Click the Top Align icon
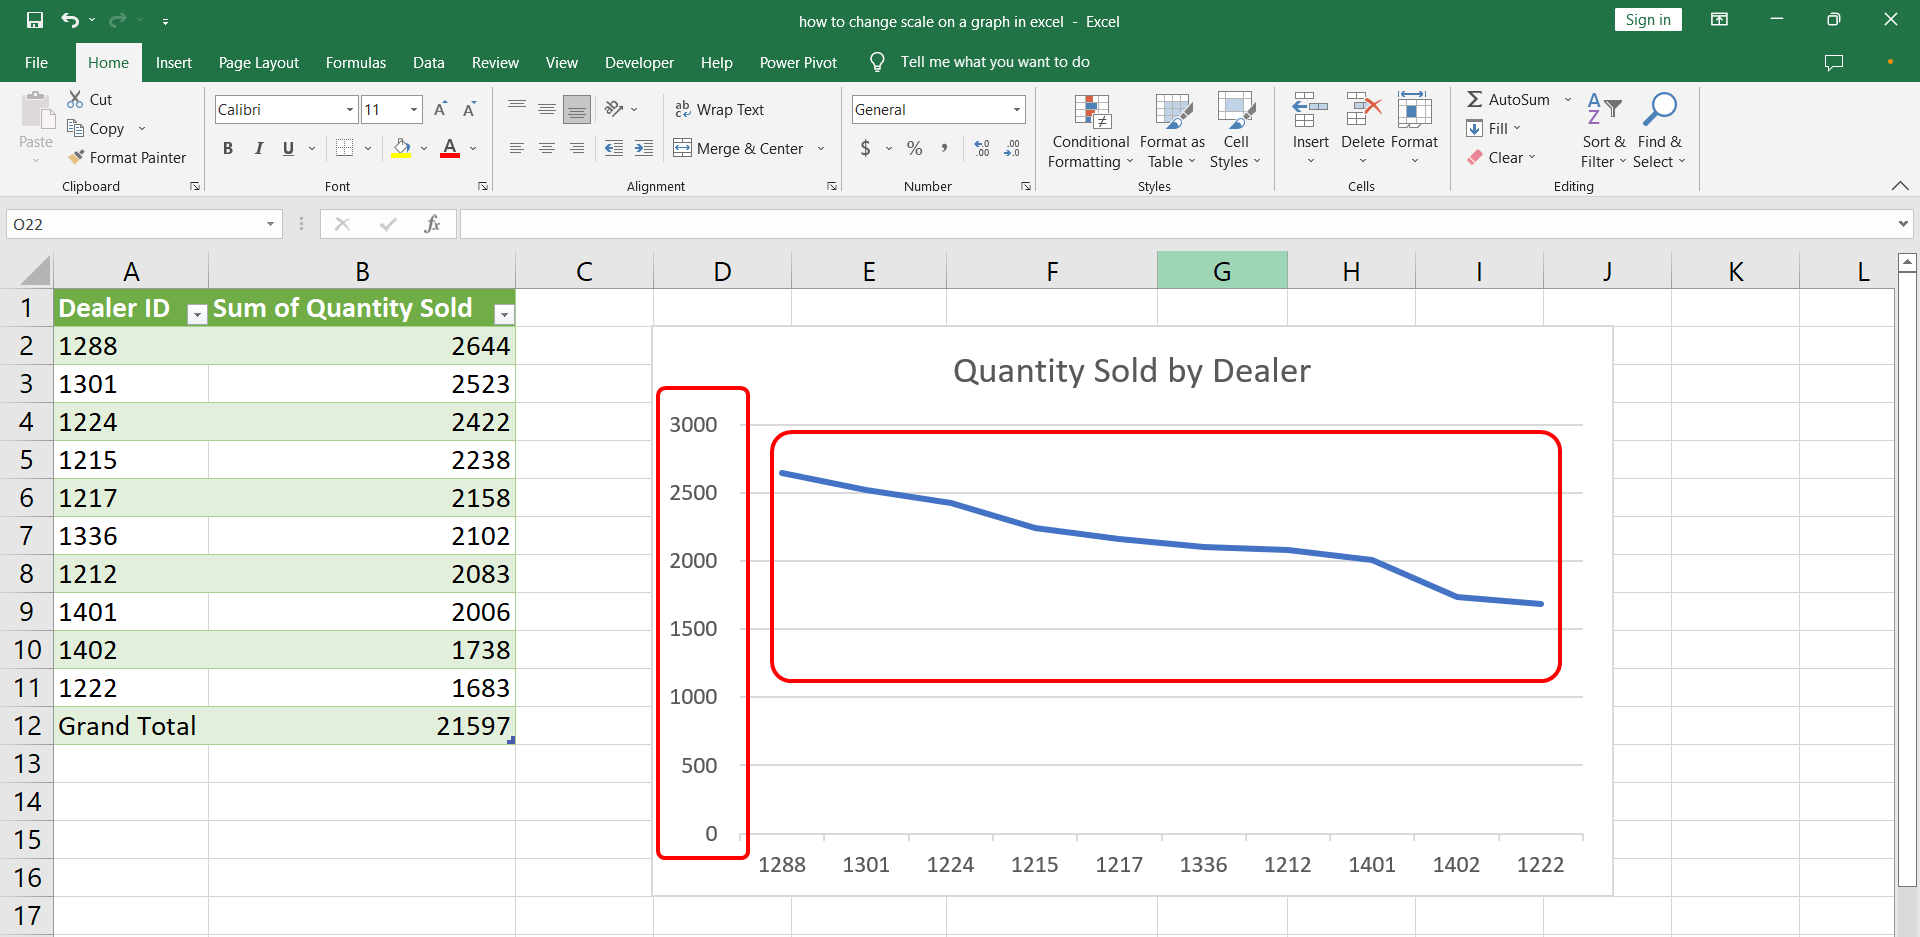The image size is (1920, 937). click(x=517, y=109)
